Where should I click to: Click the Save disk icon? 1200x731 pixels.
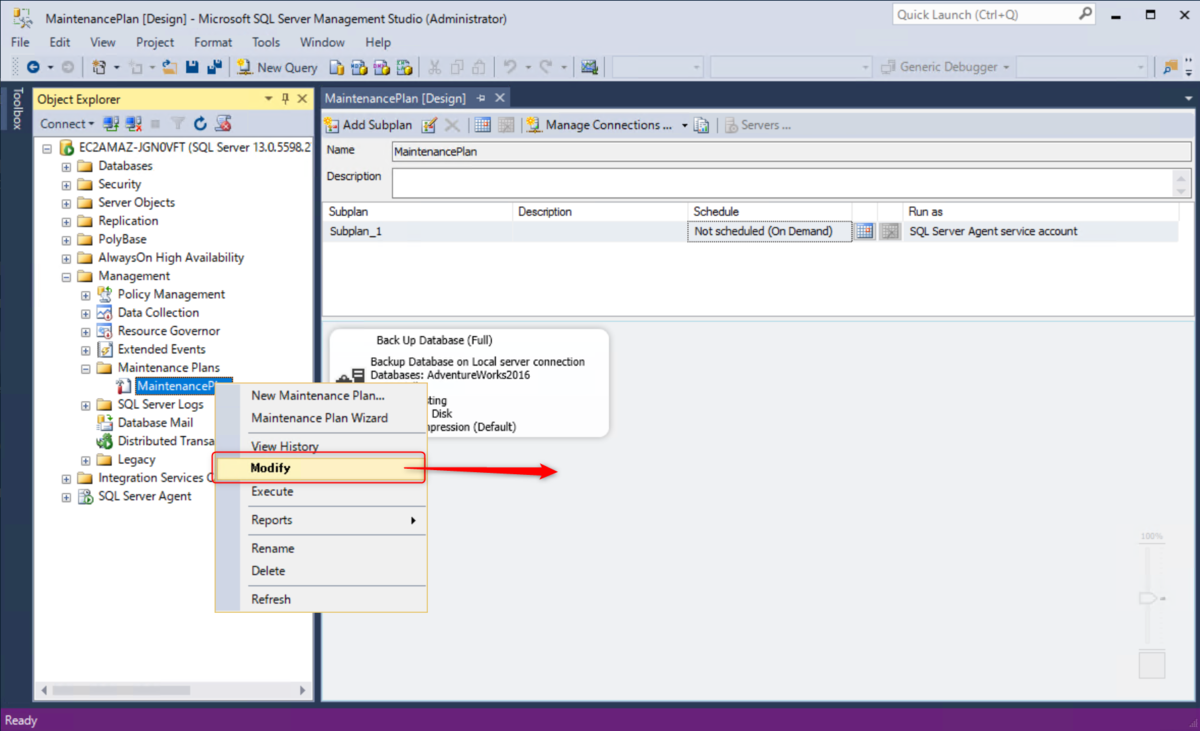pyautogui.click(x=192, y=67)
